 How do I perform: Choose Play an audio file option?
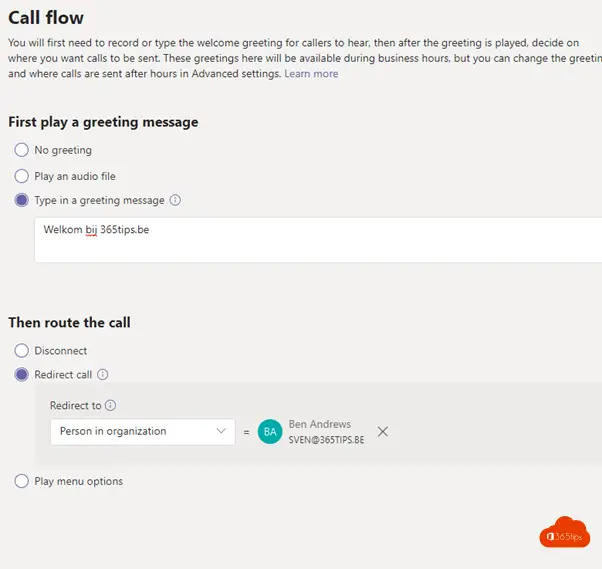click(22, 176)
